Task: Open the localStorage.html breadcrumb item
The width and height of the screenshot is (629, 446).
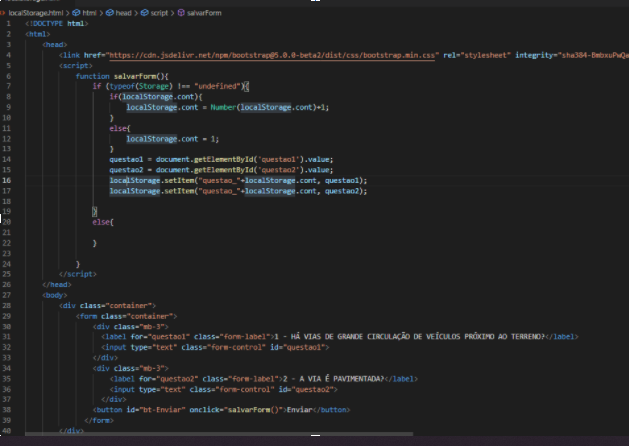Action: click(36, 13)
